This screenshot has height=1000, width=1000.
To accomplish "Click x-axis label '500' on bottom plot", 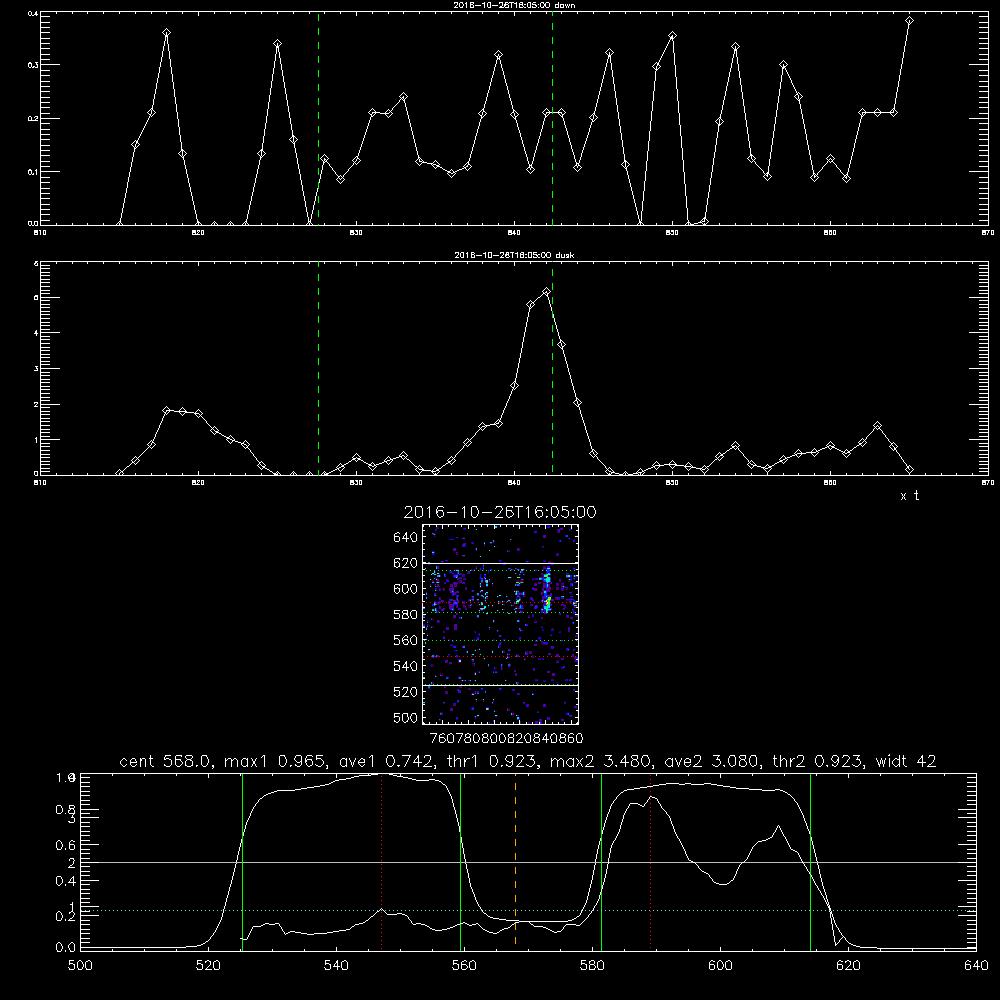I will point(80,966).
